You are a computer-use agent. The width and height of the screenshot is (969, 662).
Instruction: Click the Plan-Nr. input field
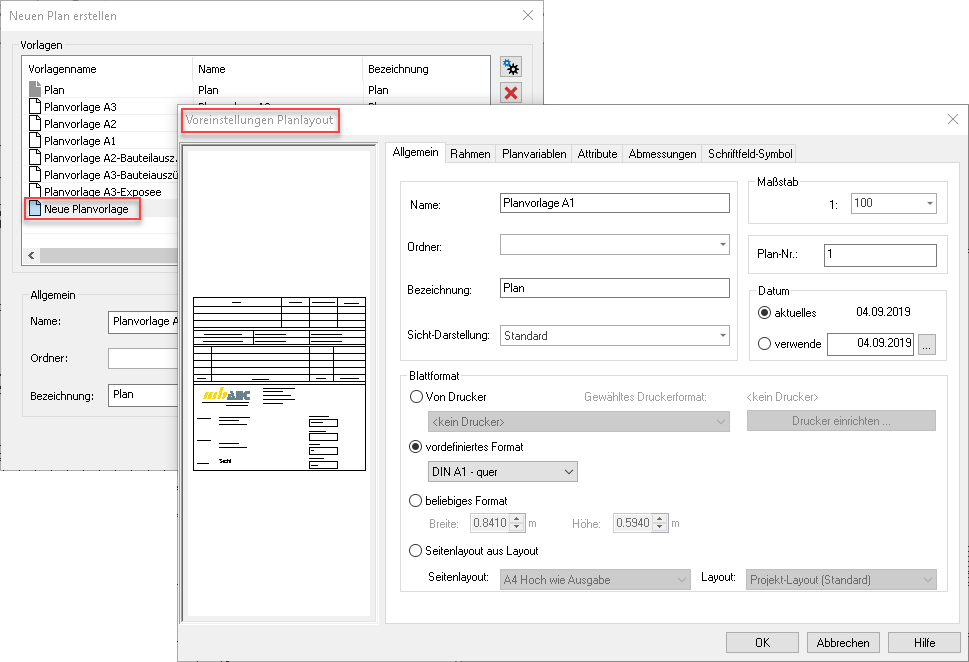coord(880,255)
